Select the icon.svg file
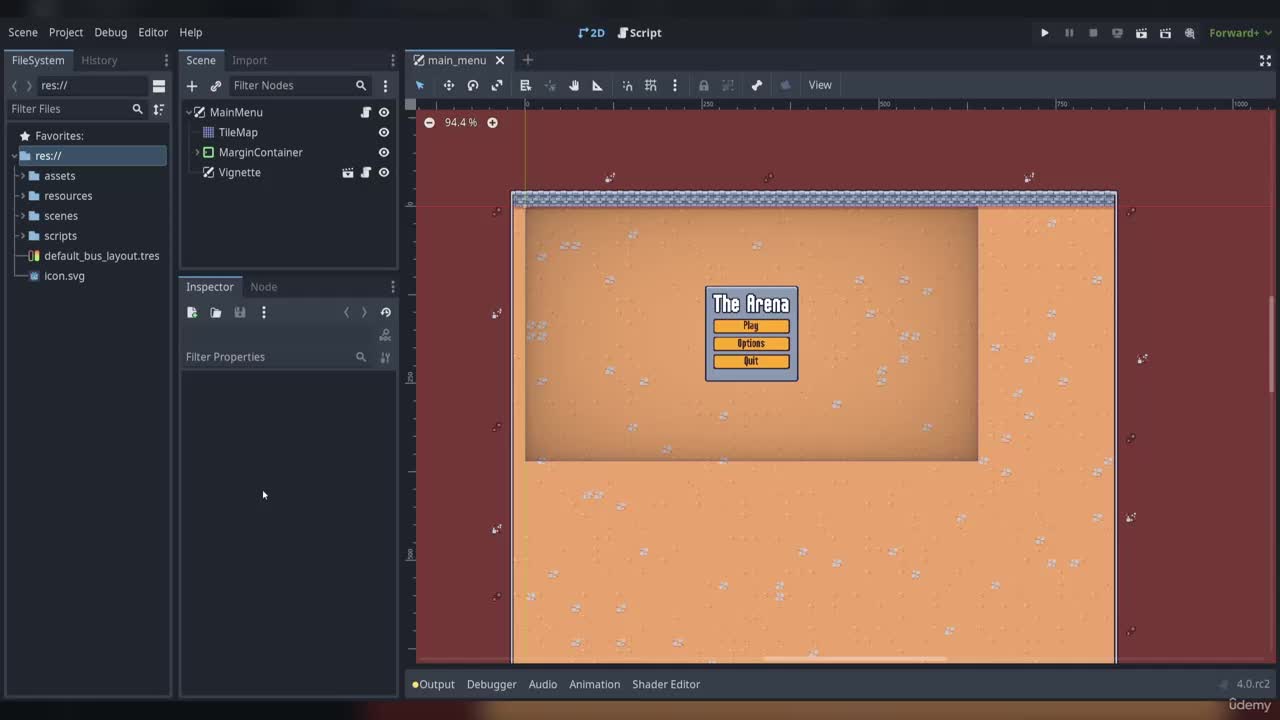This screenshot has width=1280, height=720. pos(56,276)
